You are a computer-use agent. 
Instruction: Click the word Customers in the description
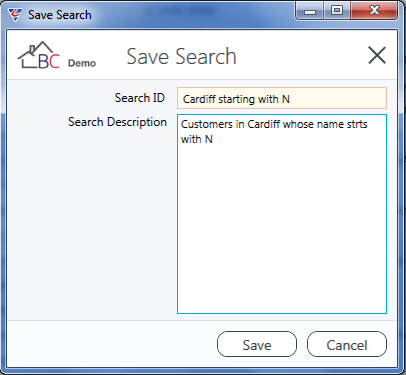[207, 124]
